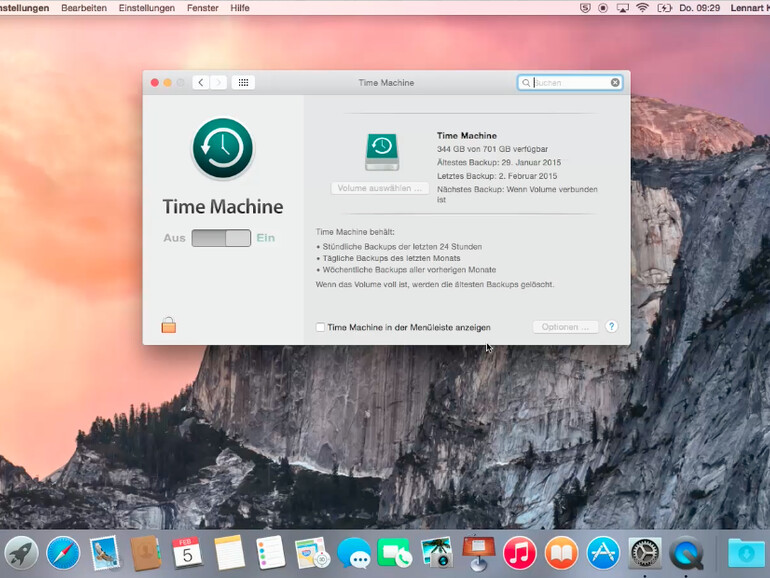Open Maps from the dock
The width and height of the screenshot is (770, 578).
(312, 553)
